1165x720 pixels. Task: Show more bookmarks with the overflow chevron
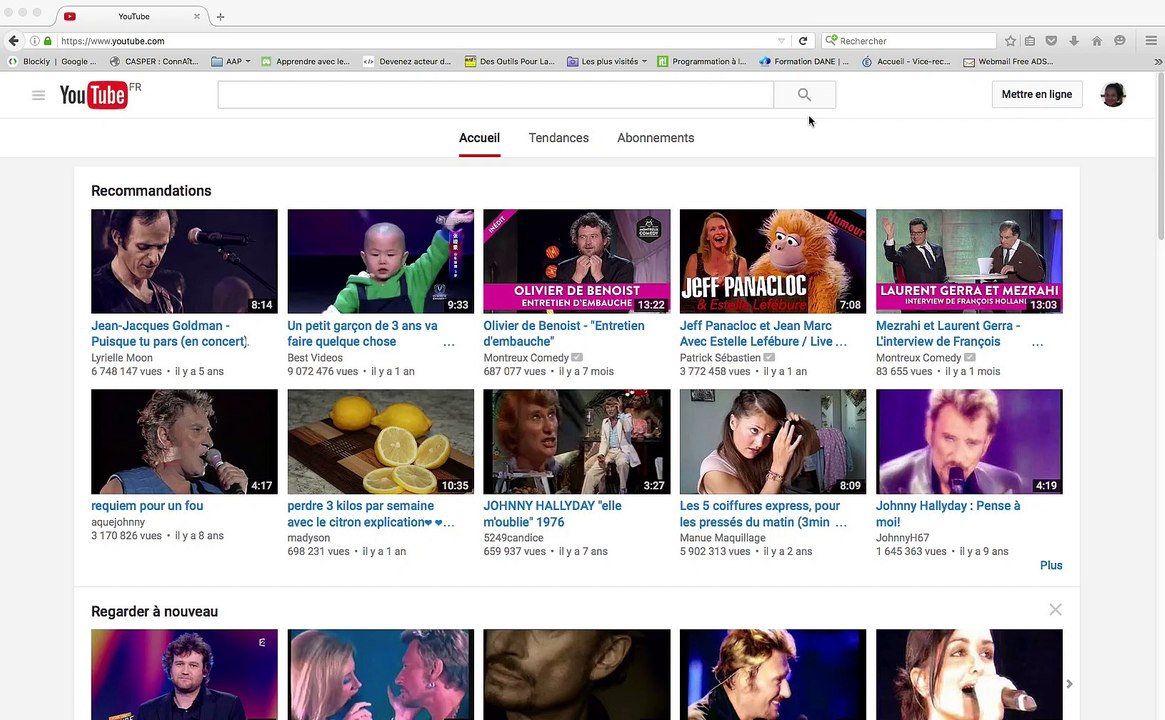[1158, 62]
